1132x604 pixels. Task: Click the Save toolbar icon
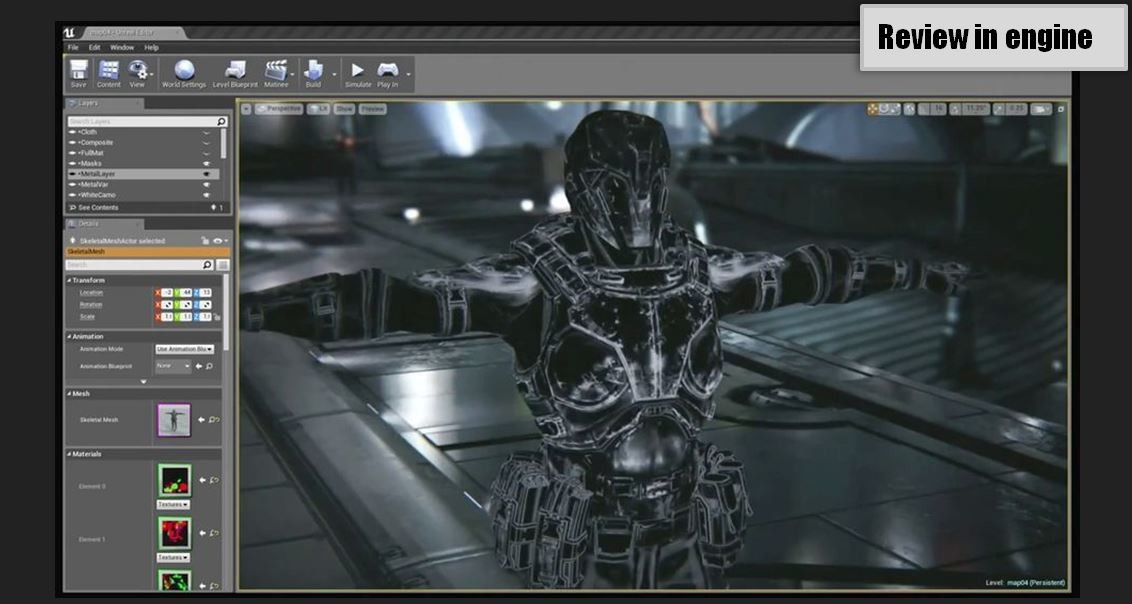point(78,70)
